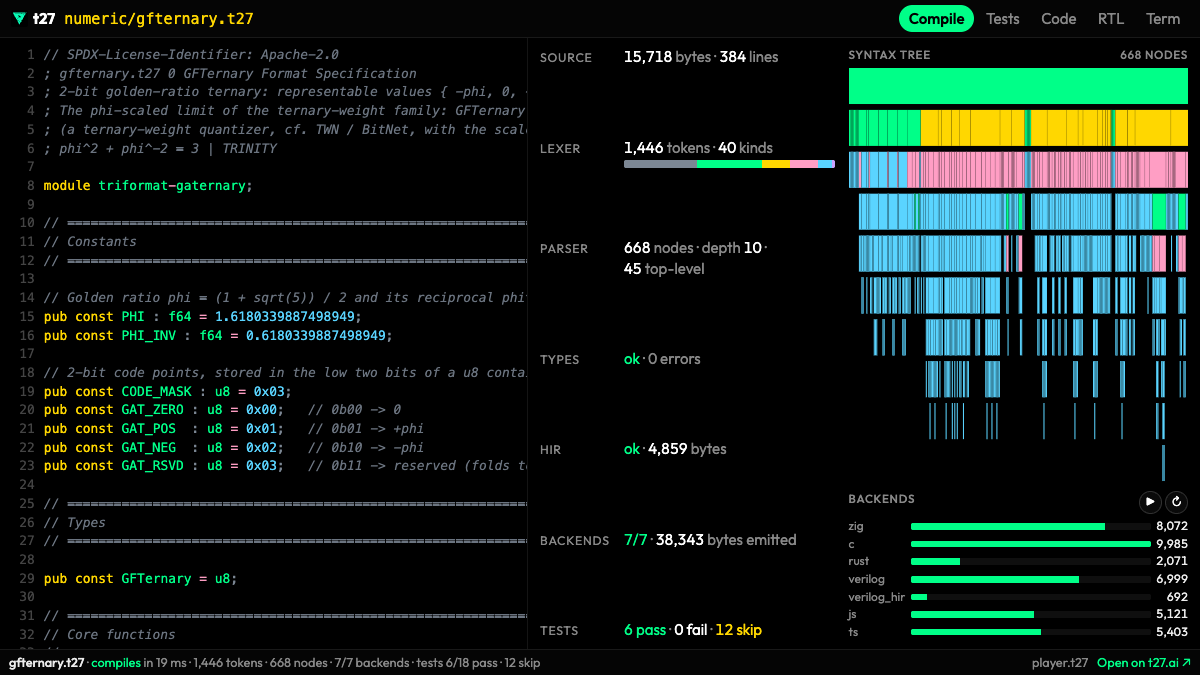Click the '// Core functions' comment line

[x=109, y=634]
